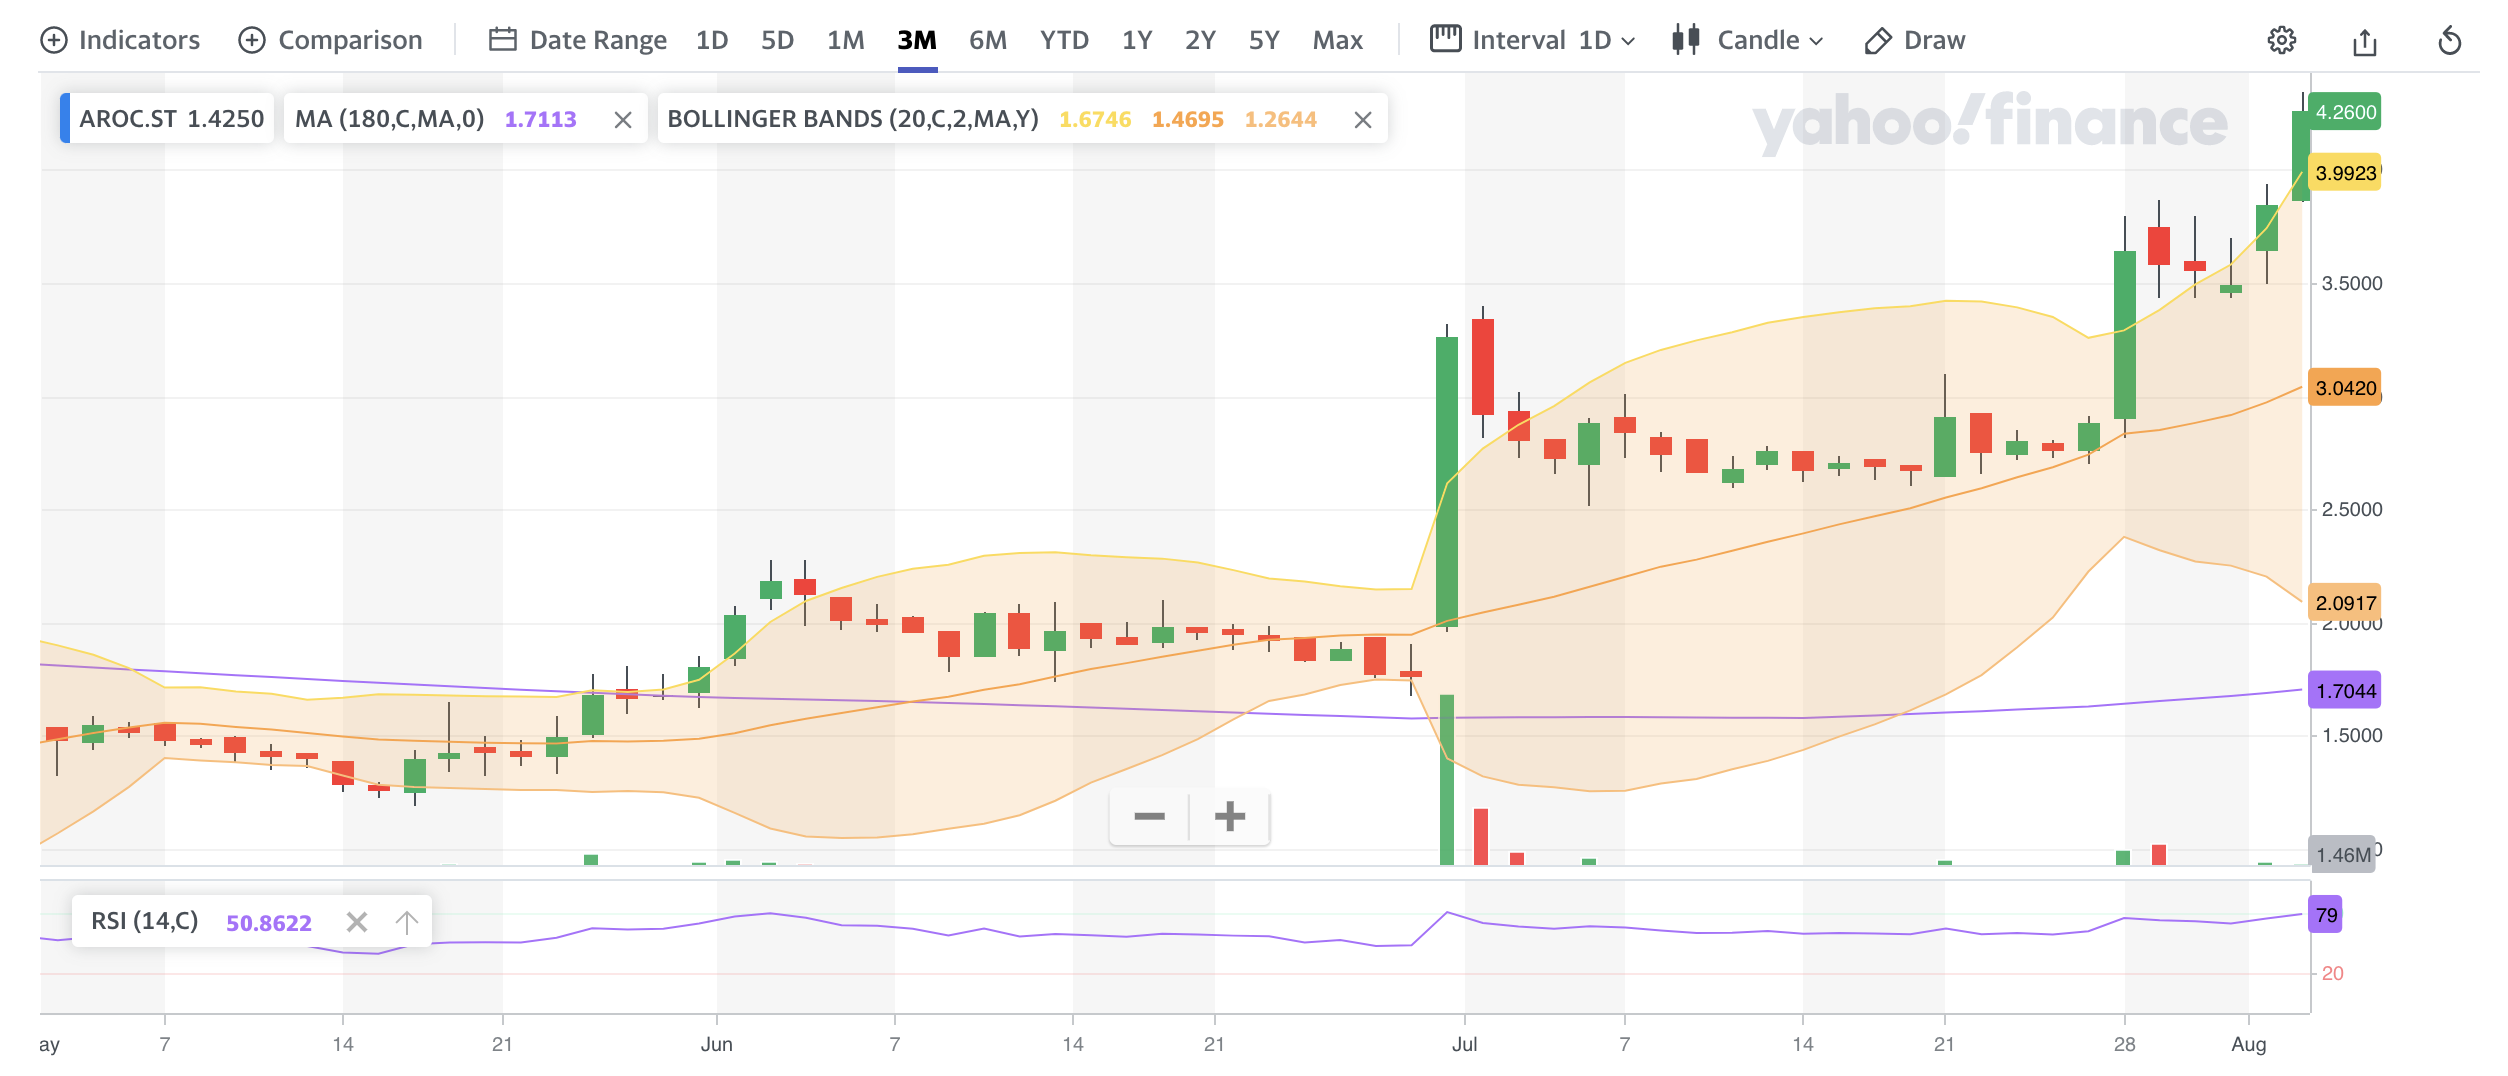Remove the Bollinger Bands indicator
Viewport: 2508px width, 1076px height.
(x=1362, y=120)
